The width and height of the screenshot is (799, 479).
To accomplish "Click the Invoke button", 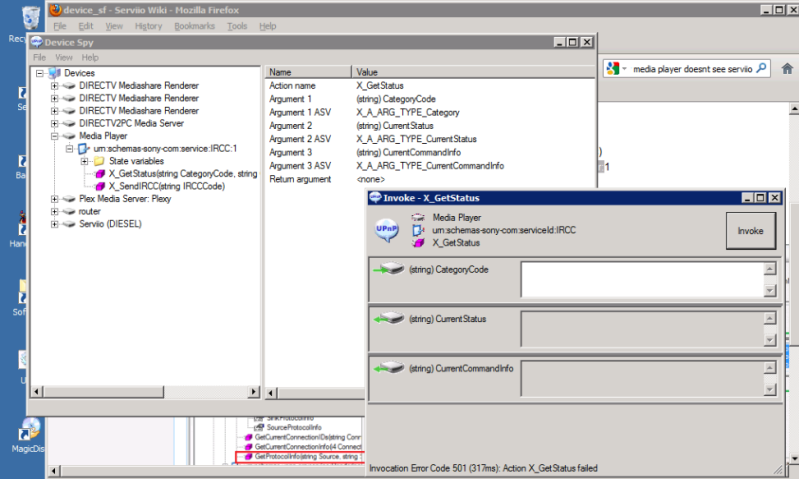I will pos(751,231).
